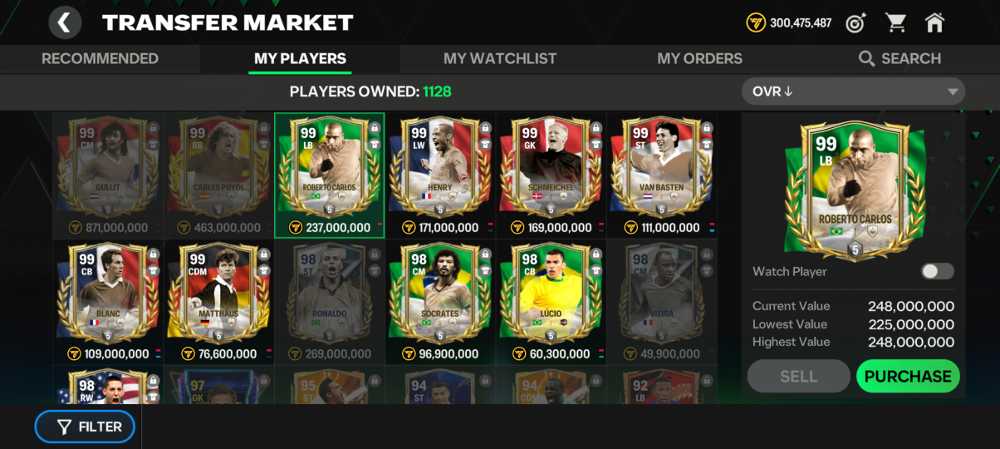Click the green Purchase button
Screen dimensions: 1000x449
(908, 376)
